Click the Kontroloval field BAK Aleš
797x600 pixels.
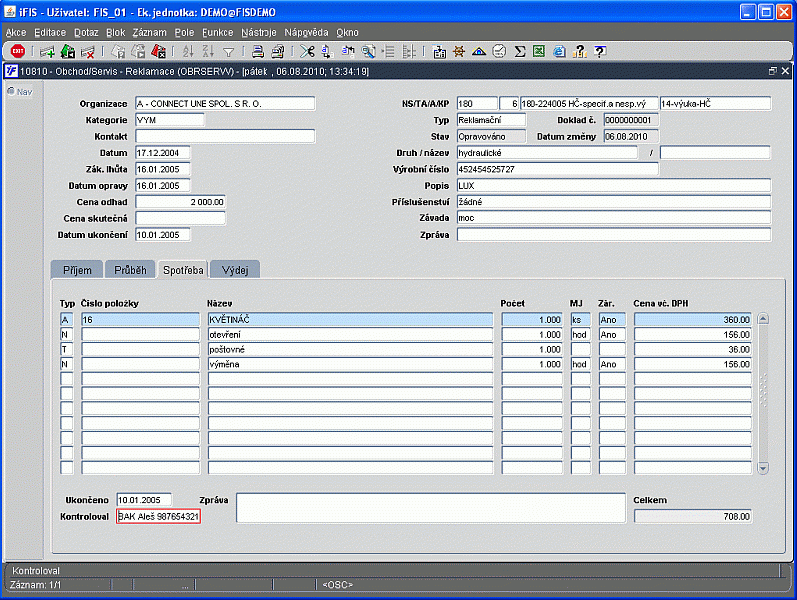pos(158,517)
